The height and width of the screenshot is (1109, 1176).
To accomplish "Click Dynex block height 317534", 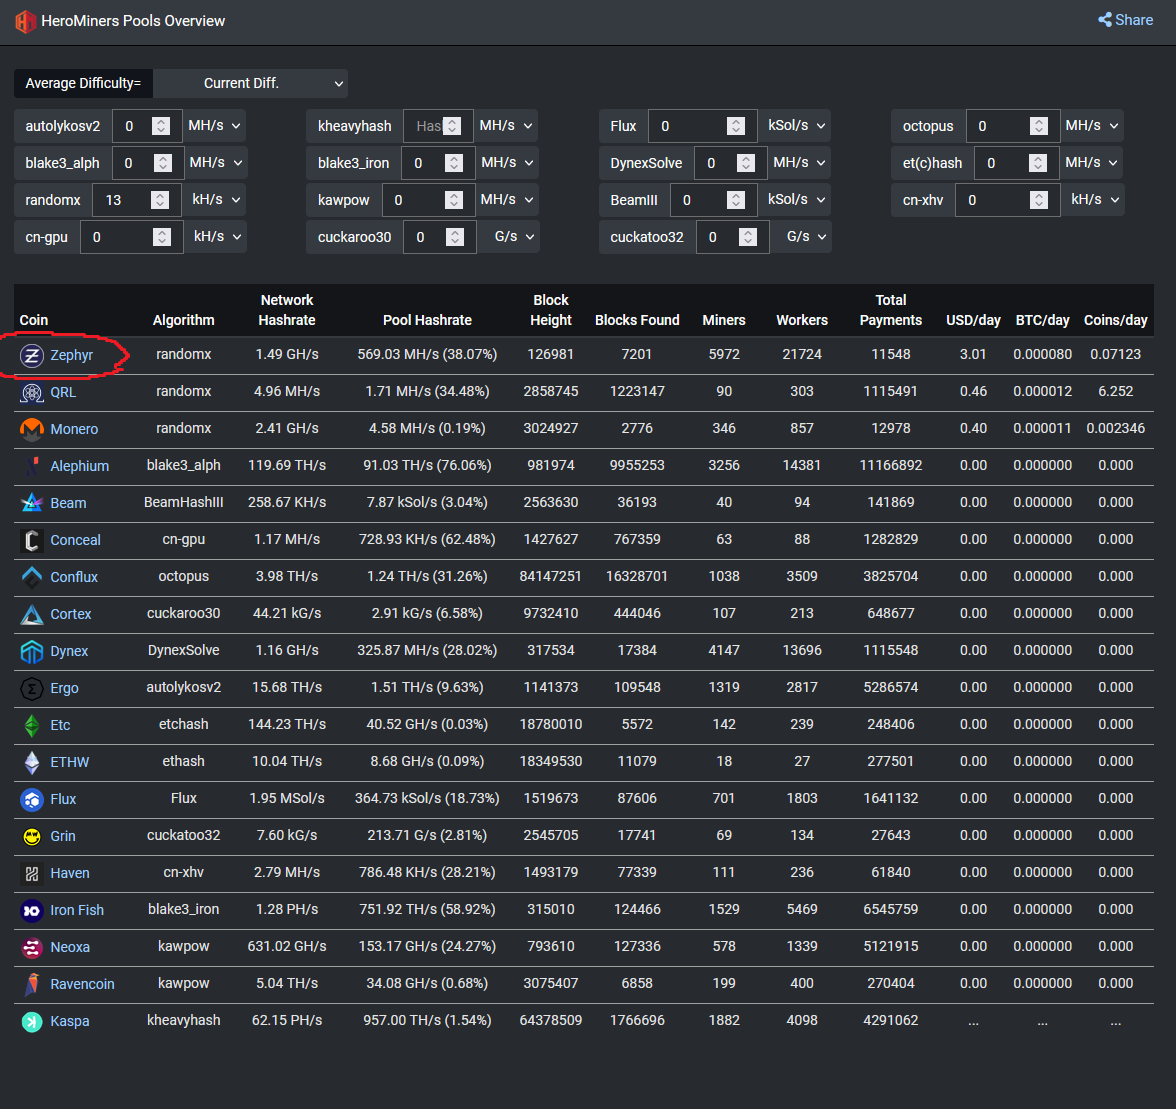I will [551, 650].
